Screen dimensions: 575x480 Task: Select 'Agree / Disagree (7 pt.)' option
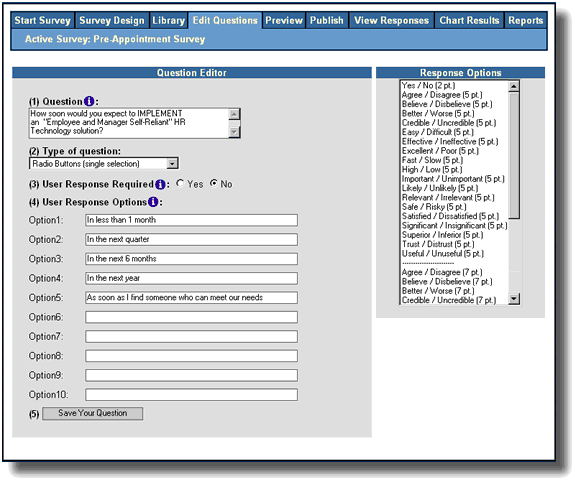[442, 272]
